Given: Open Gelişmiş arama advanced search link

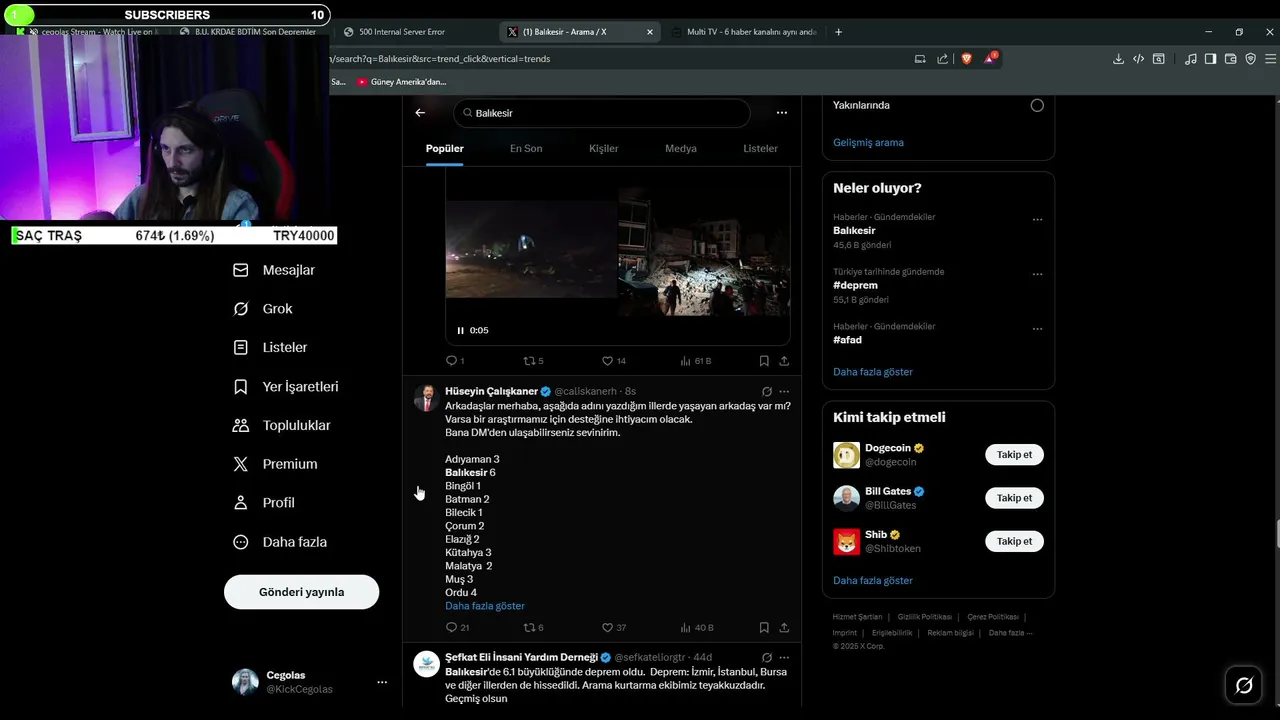Looking at the screenshot, I should pos(868,143).
